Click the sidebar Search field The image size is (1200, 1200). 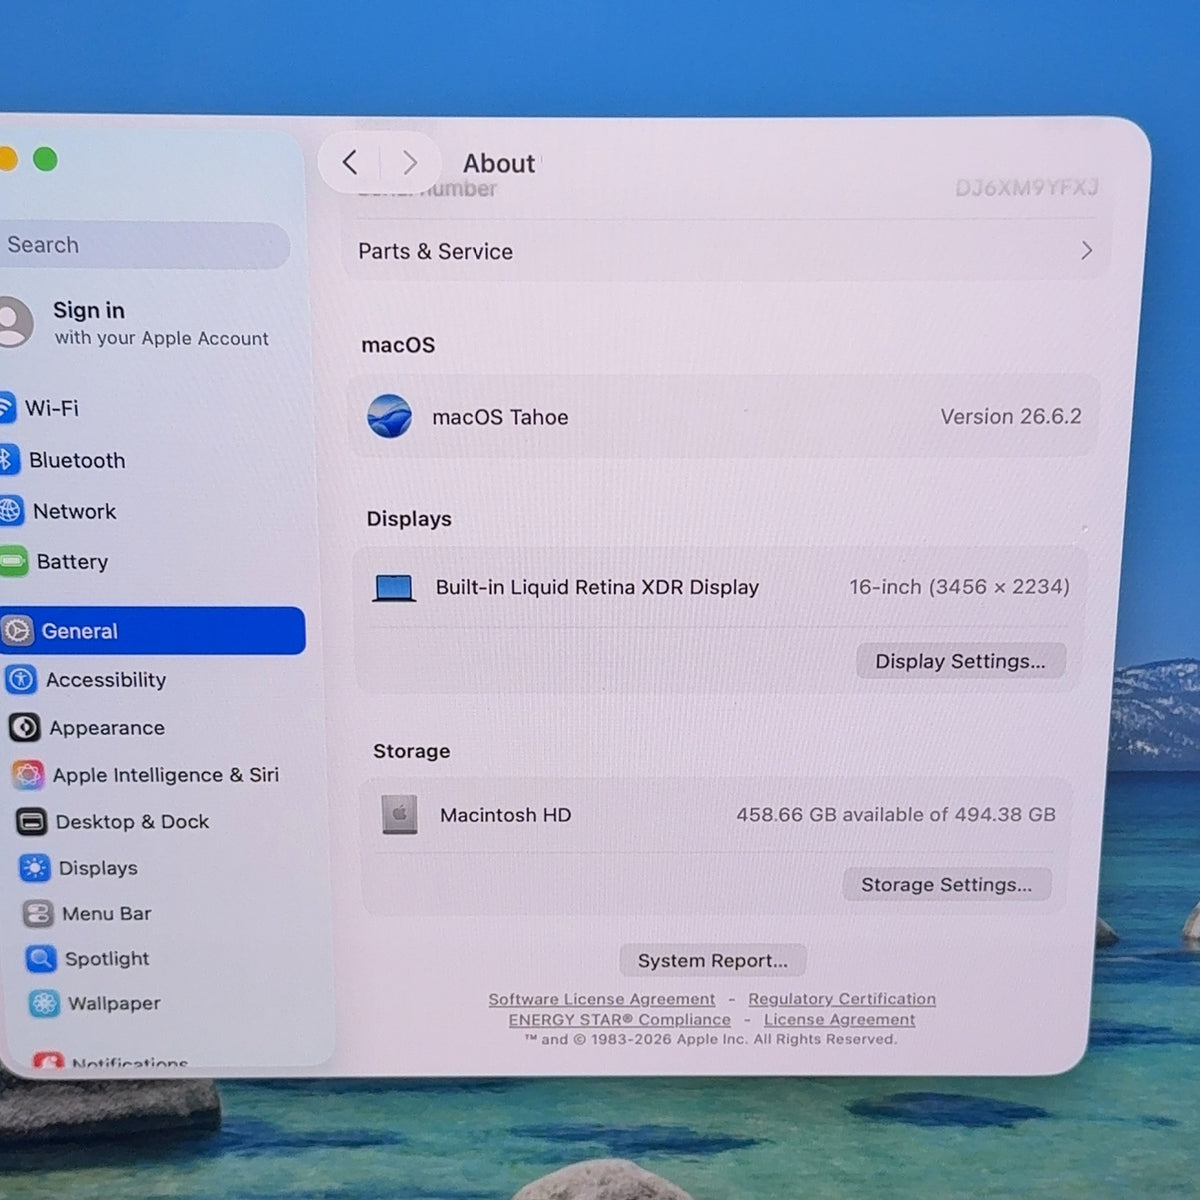click(145, 245)
